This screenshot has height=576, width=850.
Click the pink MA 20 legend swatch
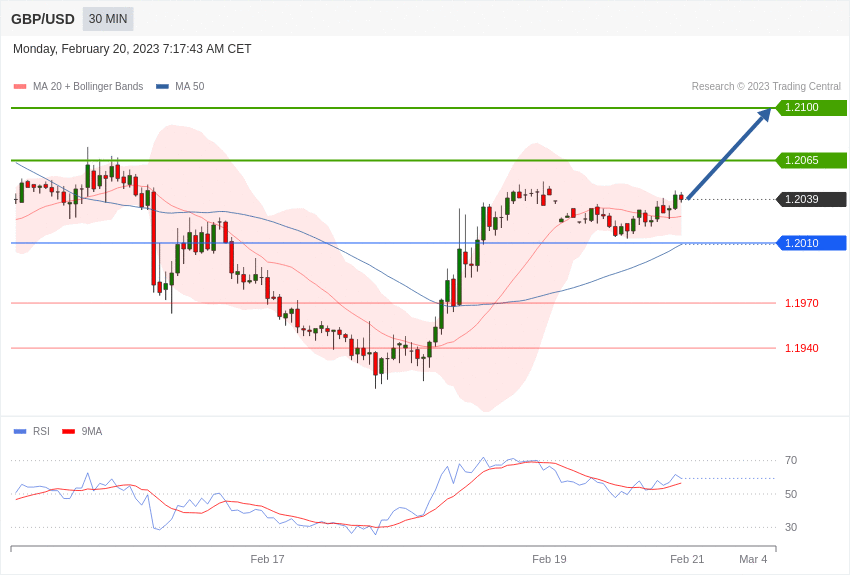click(20, 86)
